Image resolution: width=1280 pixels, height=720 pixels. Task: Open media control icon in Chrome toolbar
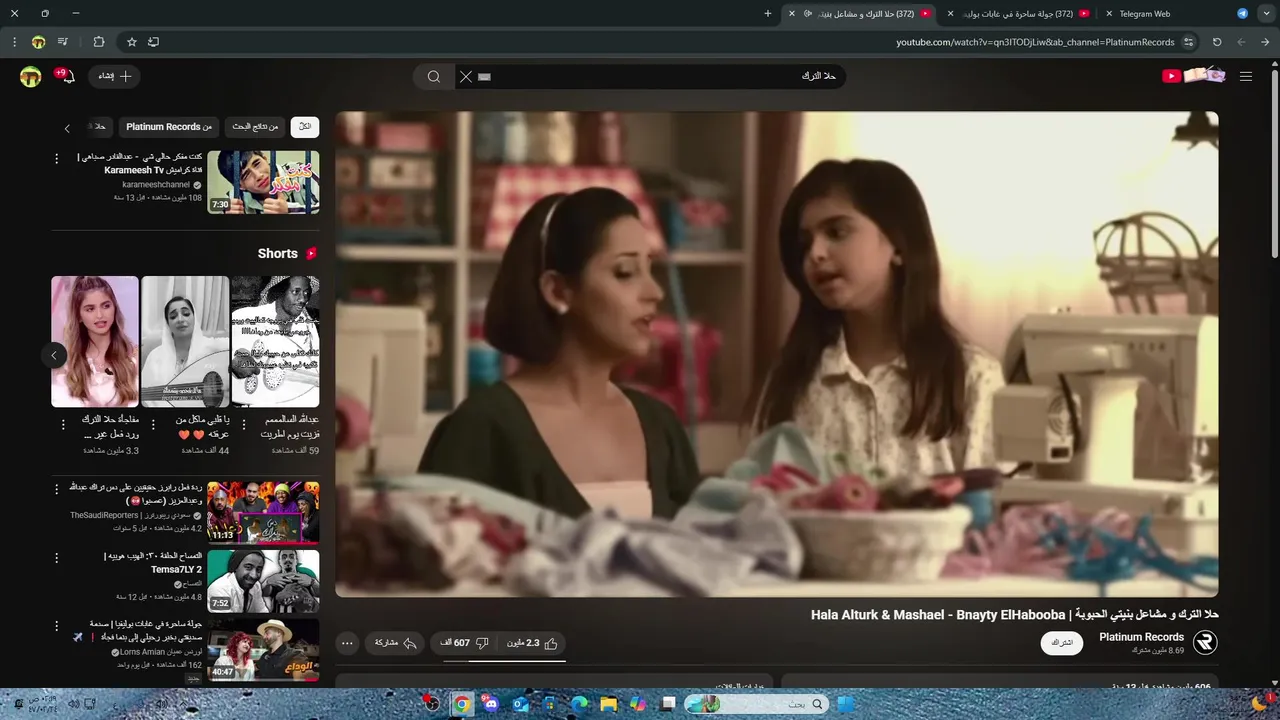click(x=63, y=42)
